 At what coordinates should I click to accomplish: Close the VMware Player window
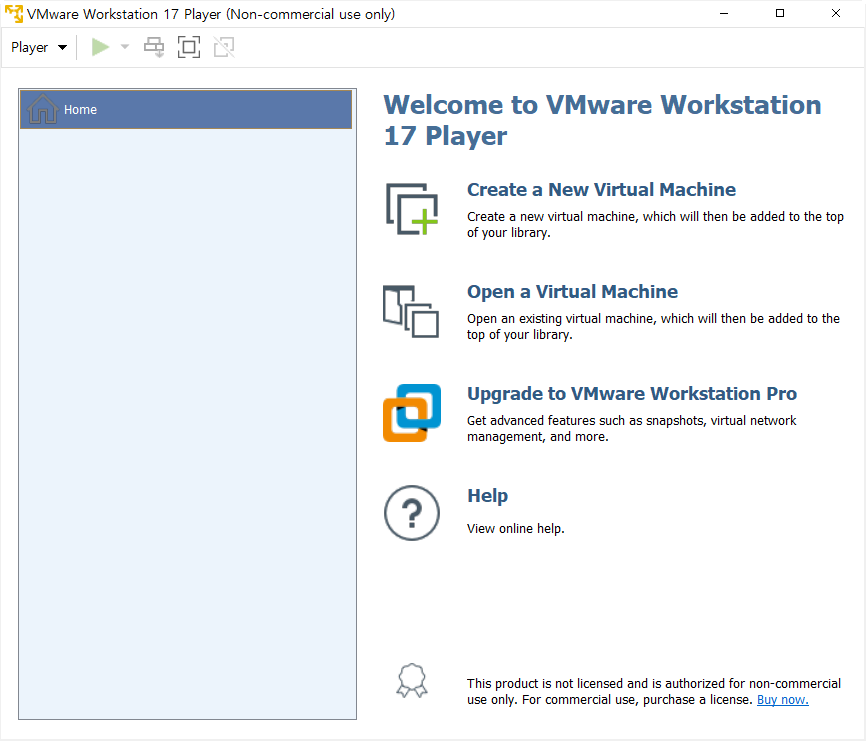click(x=836, y=14)
